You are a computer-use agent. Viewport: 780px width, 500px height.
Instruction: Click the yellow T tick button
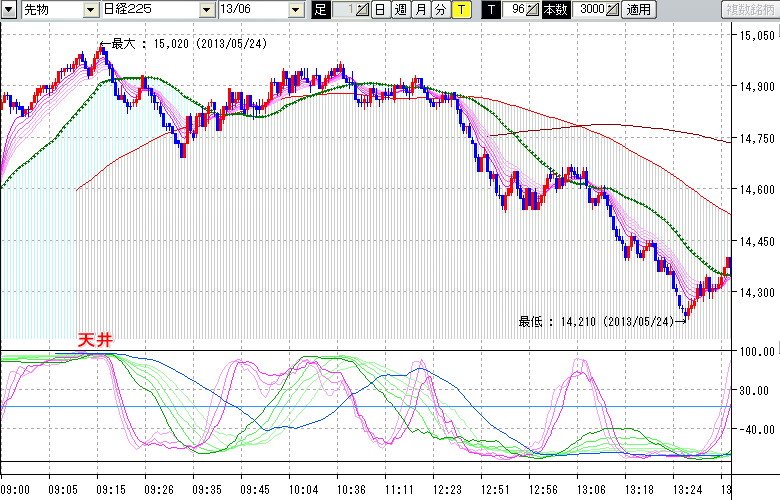pos(461,10)
